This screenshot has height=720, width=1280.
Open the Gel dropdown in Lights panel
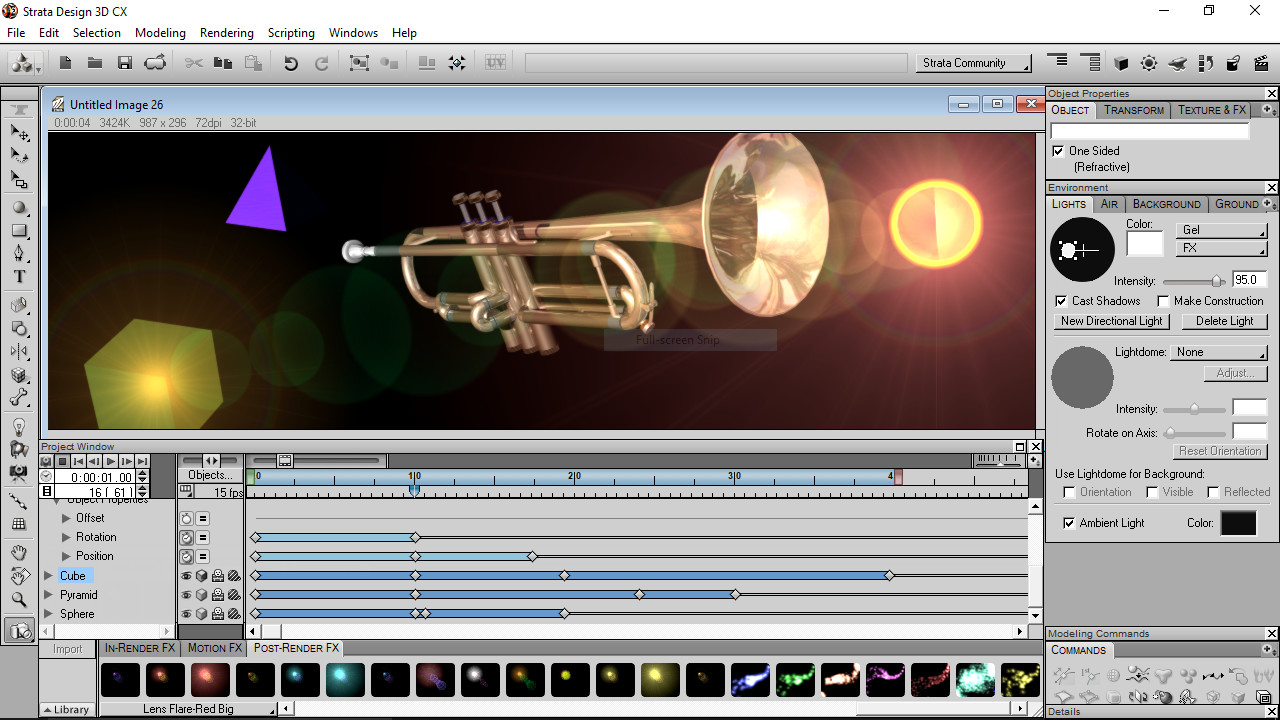click(x=1221, y=230)
